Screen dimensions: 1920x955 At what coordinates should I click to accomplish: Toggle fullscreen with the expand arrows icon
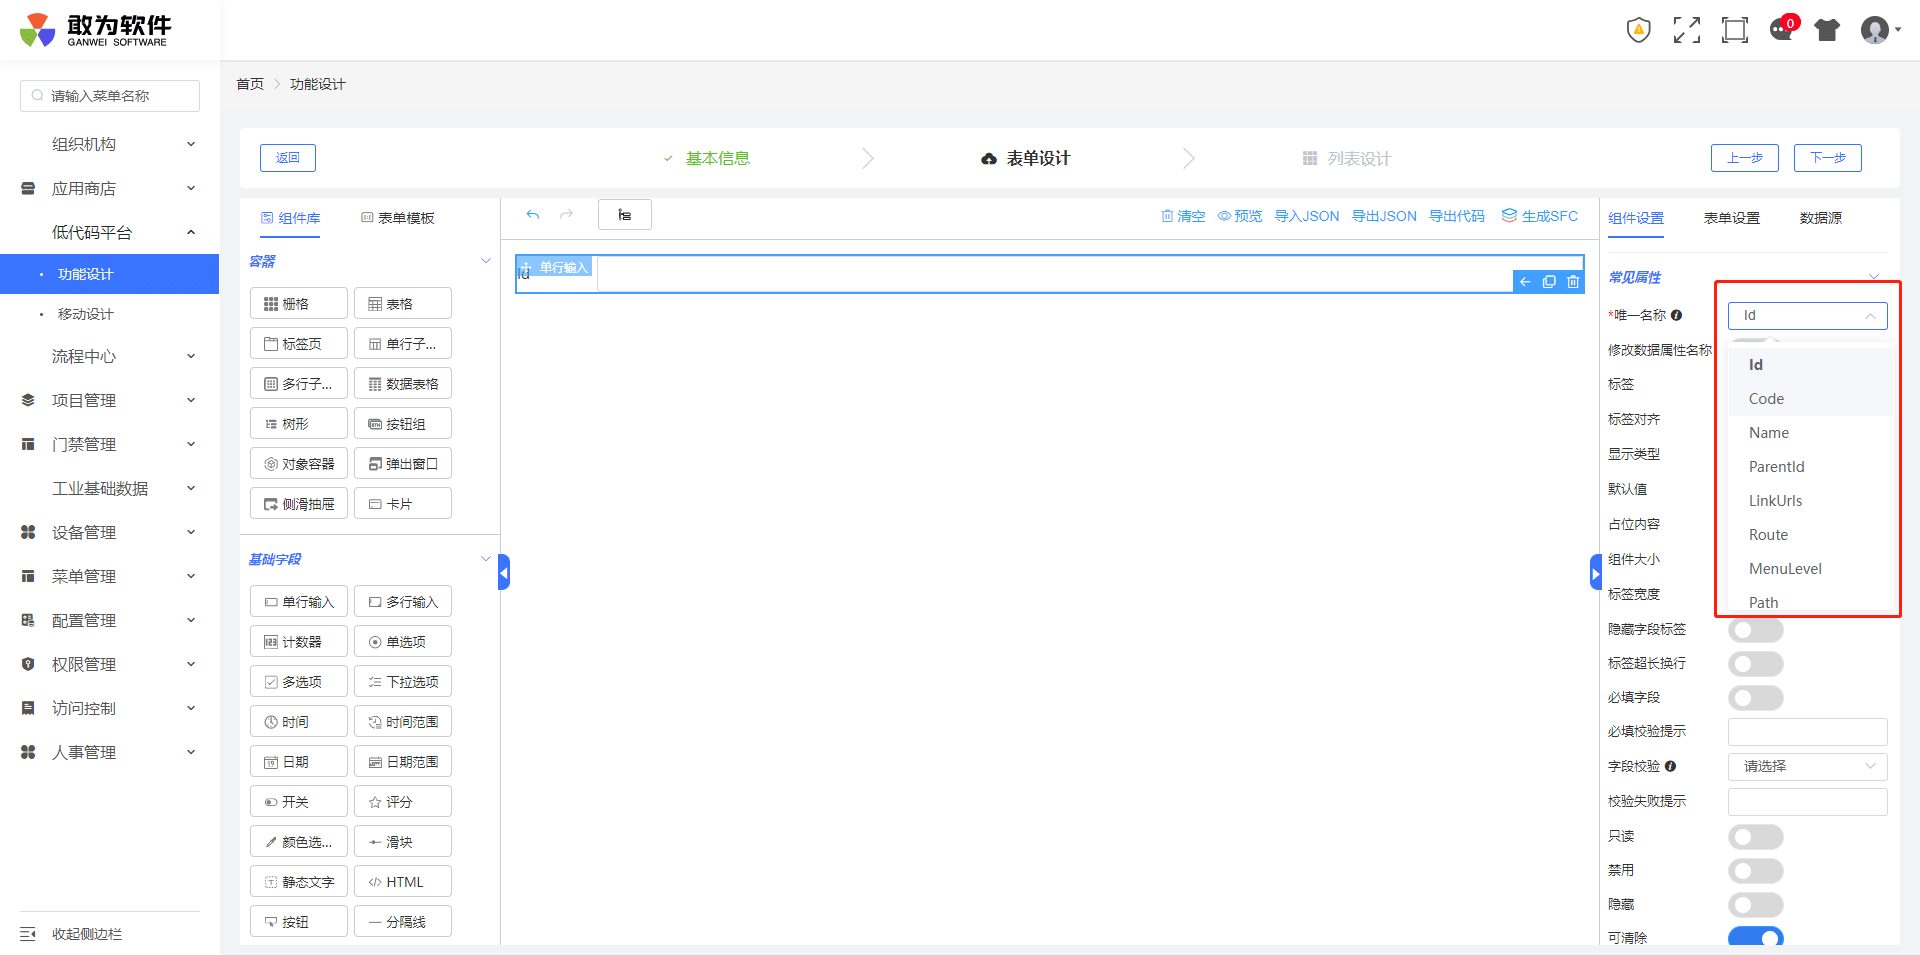coord(1687,30)
